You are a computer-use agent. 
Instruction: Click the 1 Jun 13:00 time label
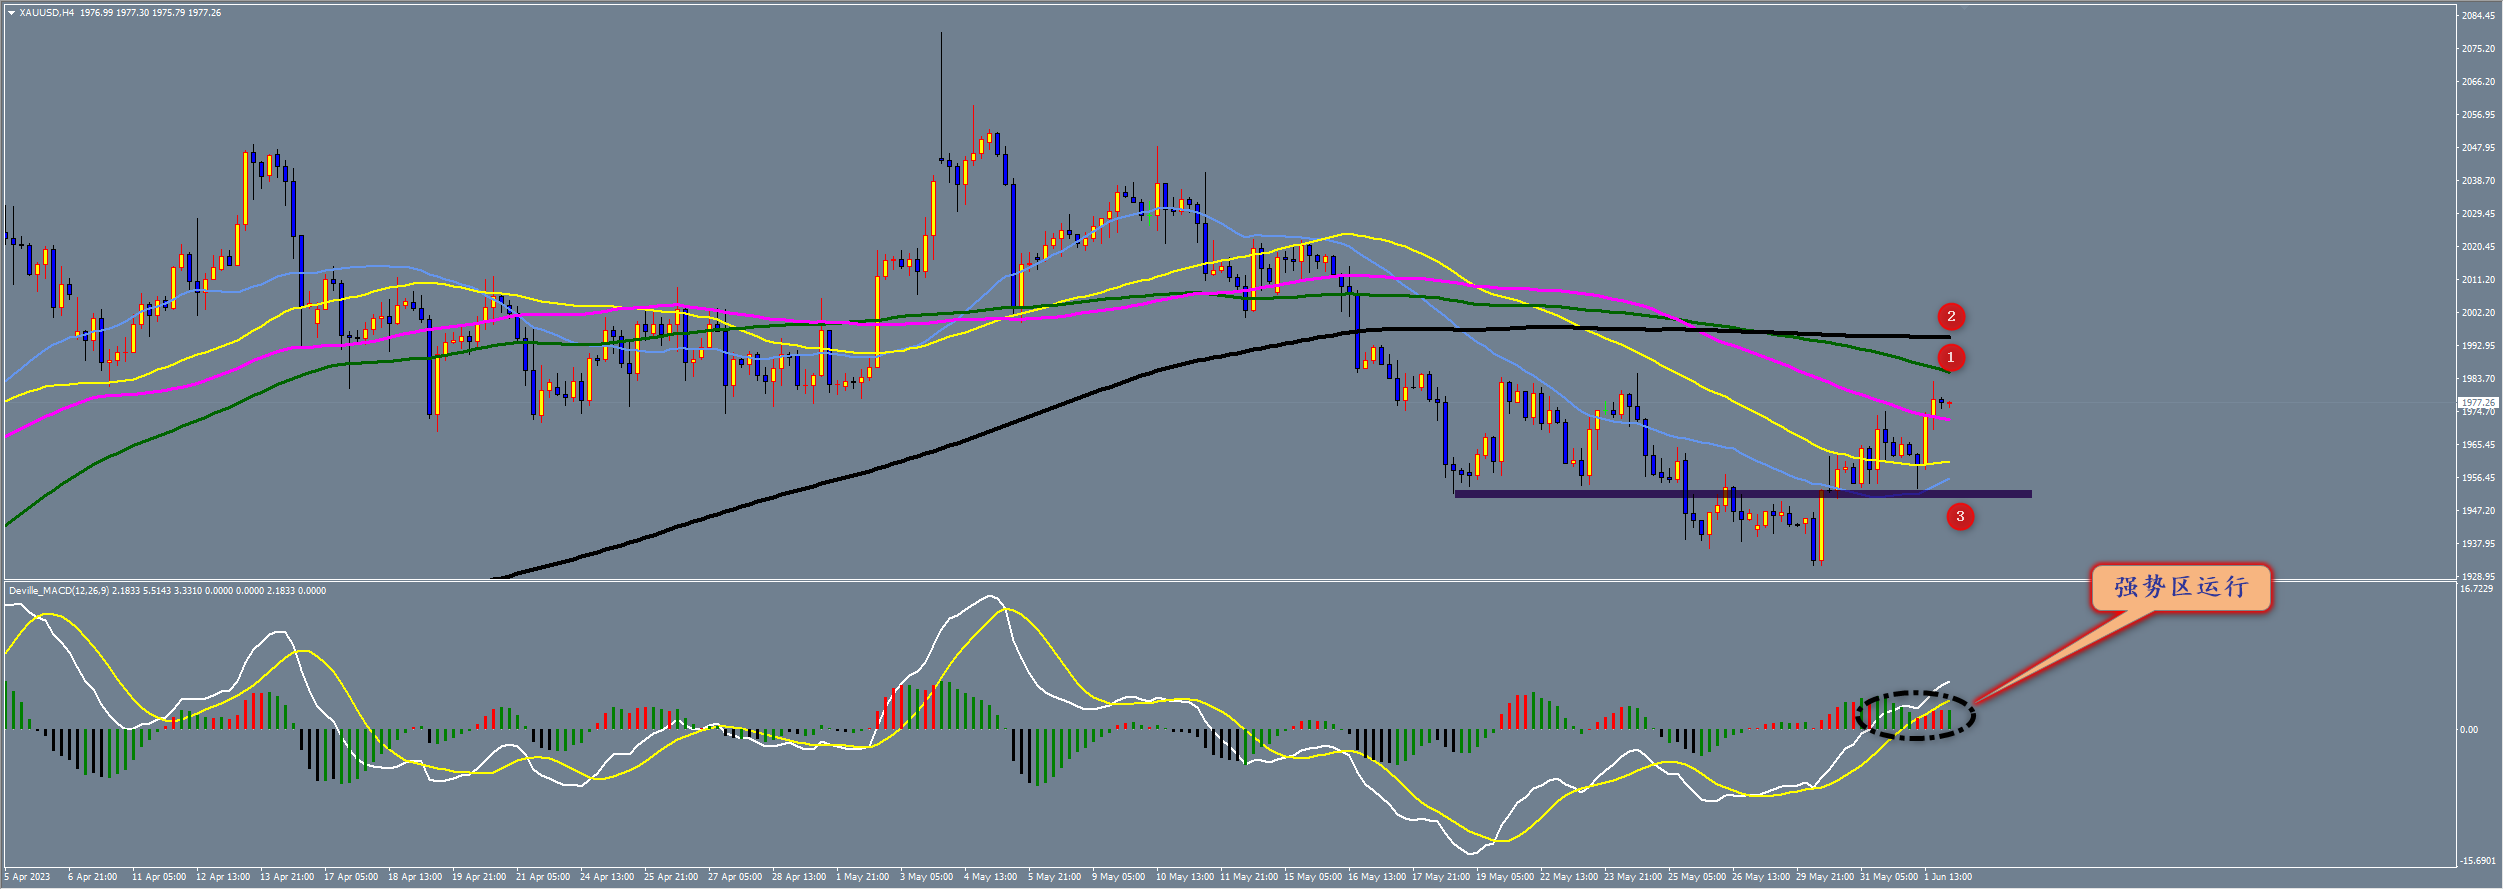tap(1947, 877)
